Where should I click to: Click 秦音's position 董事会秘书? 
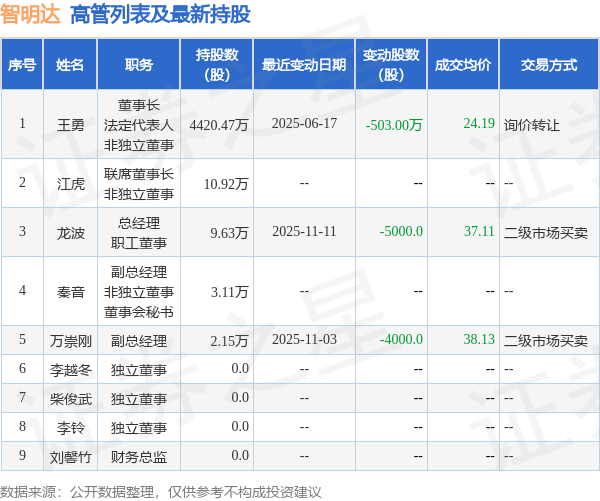pos(139,312)
